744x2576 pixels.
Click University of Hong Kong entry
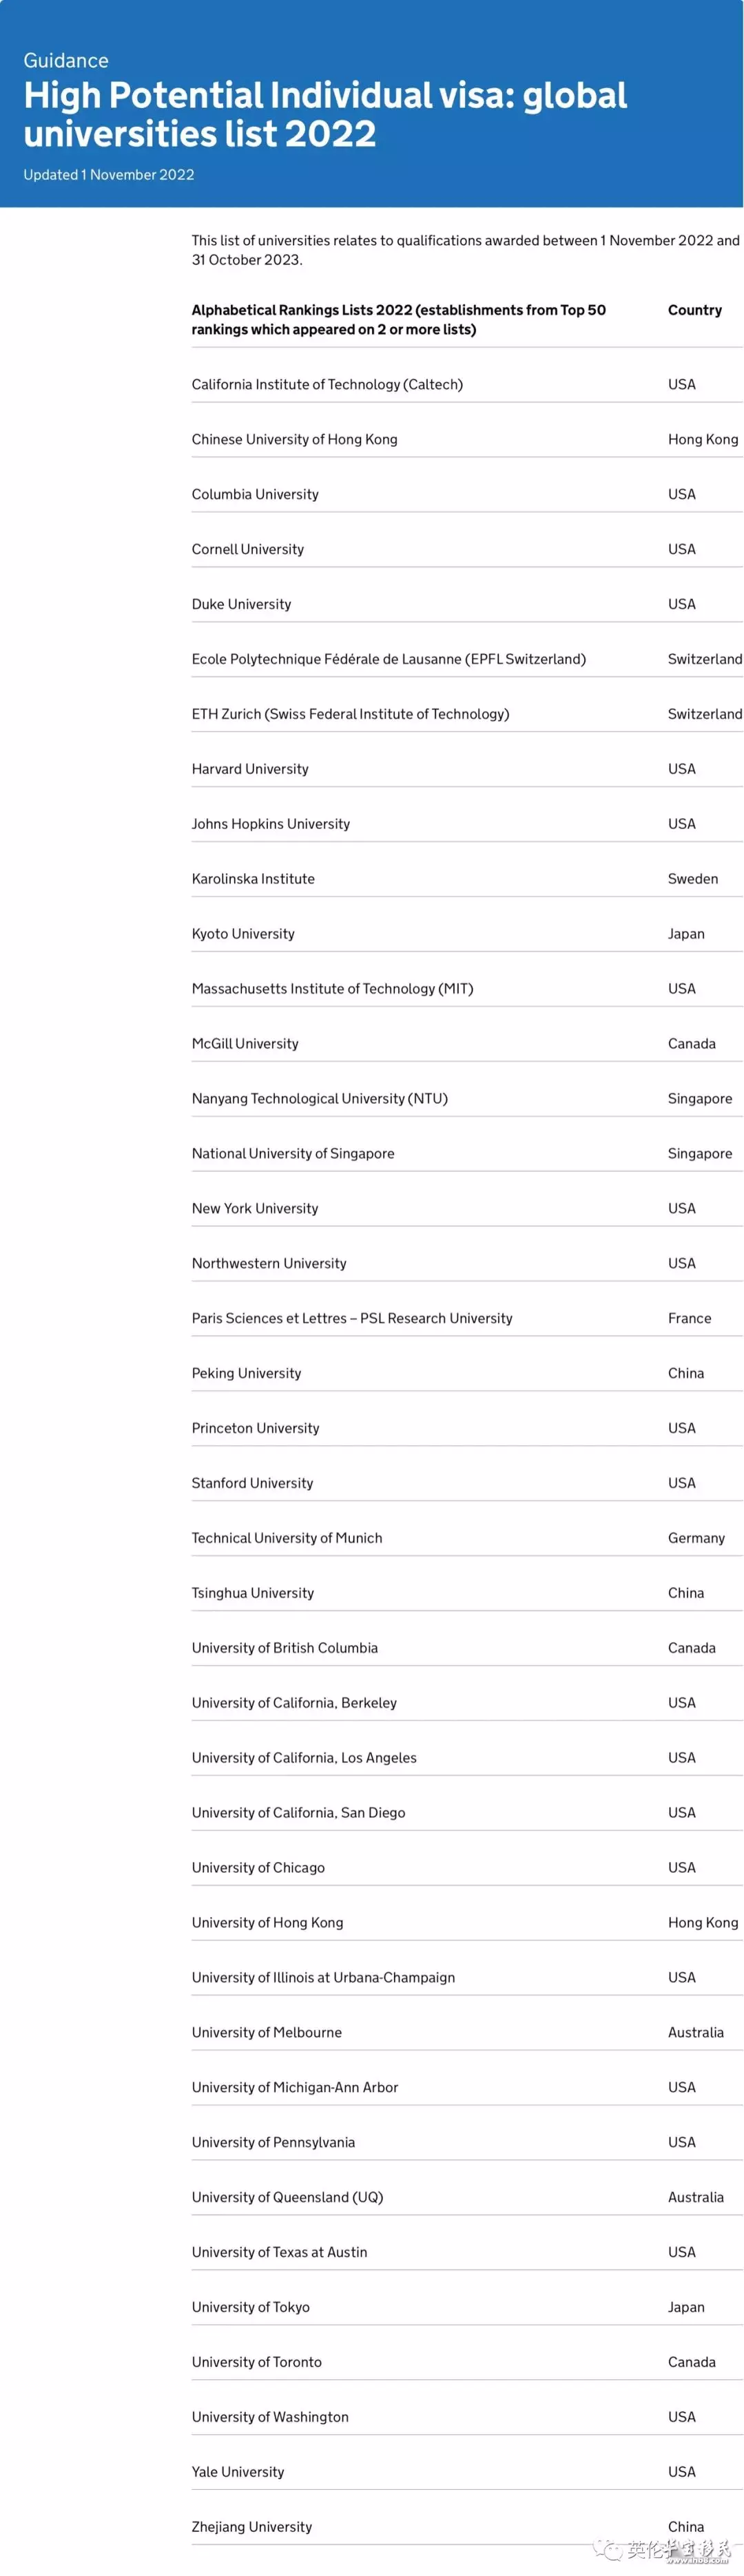coord(267,1922)
